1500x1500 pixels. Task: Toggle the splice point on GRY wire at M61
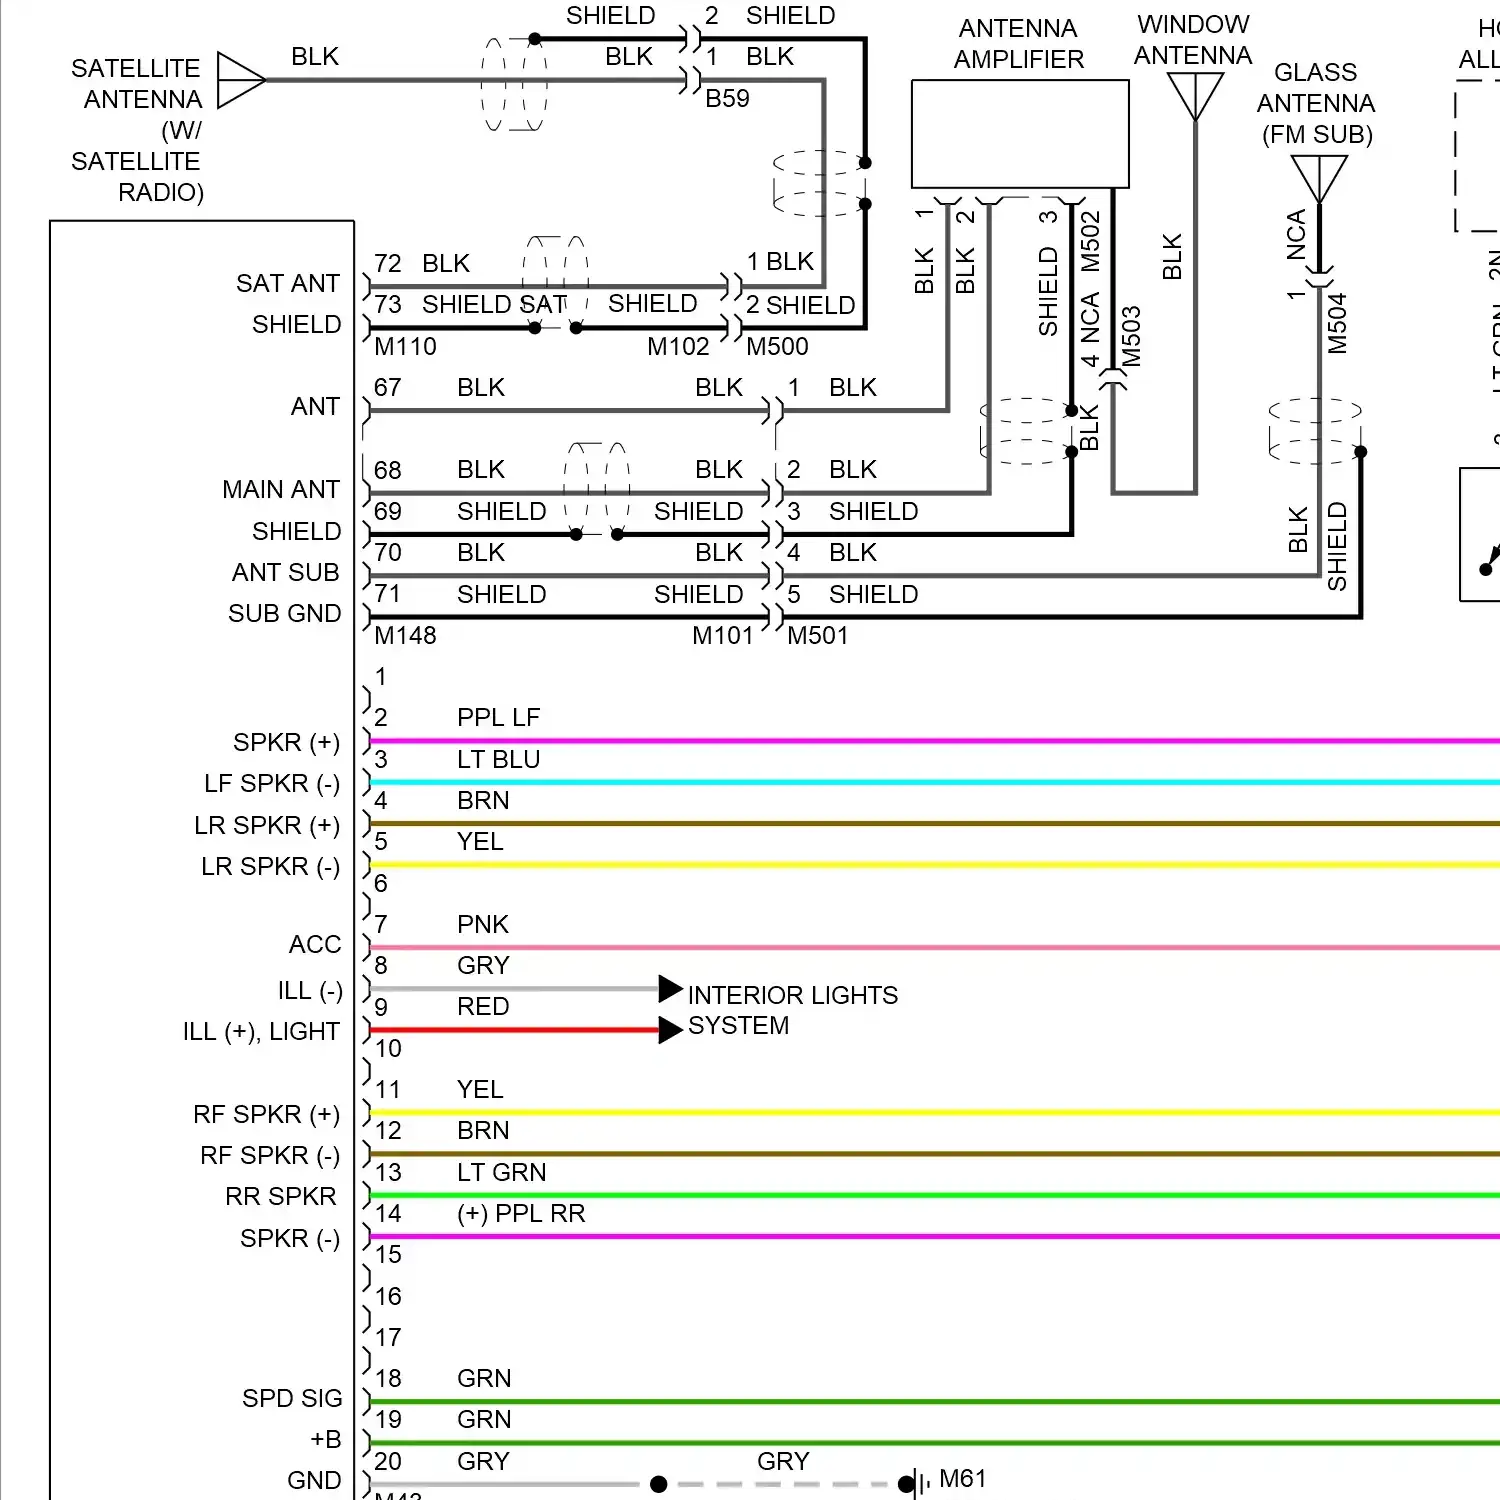click(658, 1483)
